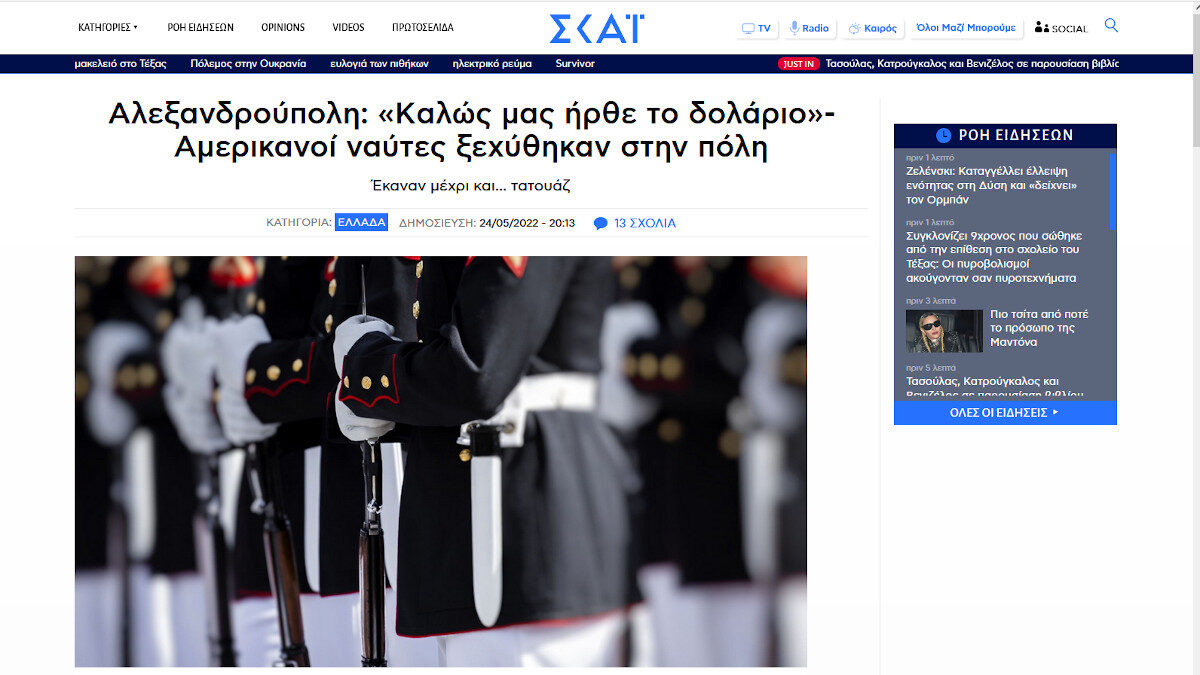The width and height of the screenshot is (1200, 675).
Task: Click the clock icon beside ΡΟΗ ΕΙΔΗΣΕΩΝ
Action: point(943,135)
